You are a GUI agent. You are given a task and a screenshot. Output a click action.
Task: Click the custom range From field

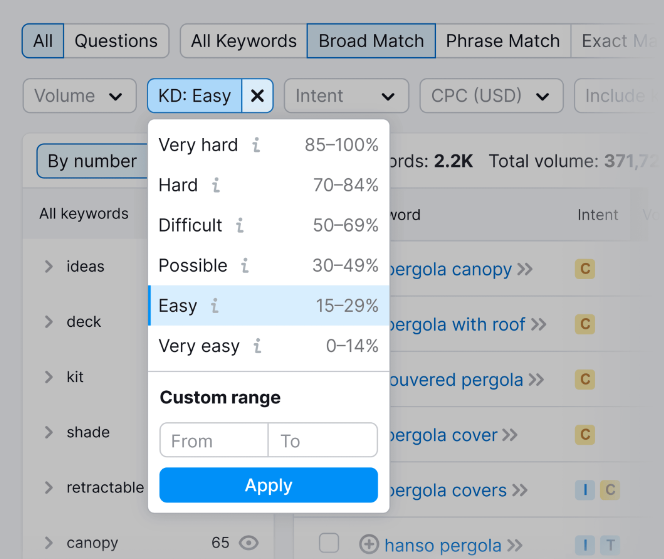coord(213,441)
